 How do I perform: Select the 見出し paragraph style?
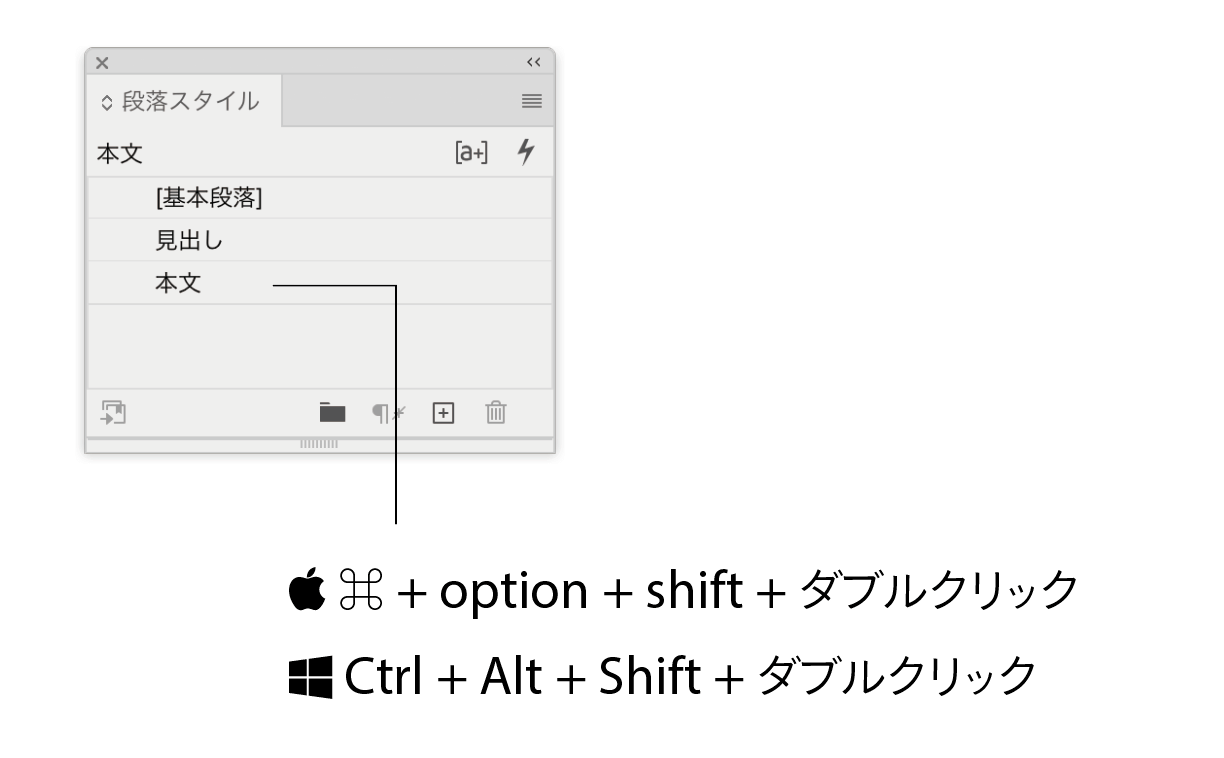point(320,240)
